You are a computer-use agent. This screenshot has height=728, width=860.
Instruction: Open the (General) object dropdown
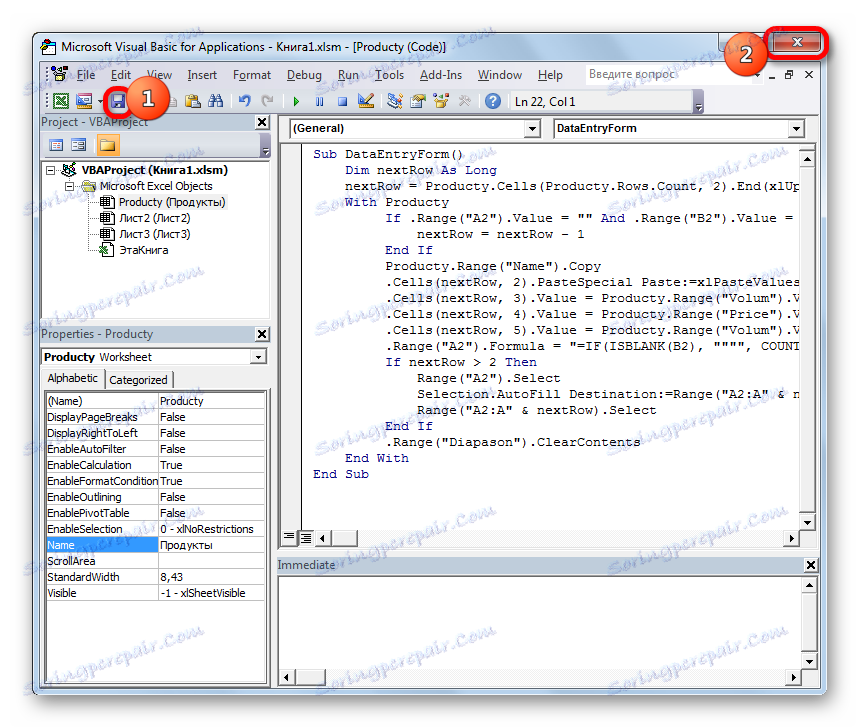(x=531, y=129)
